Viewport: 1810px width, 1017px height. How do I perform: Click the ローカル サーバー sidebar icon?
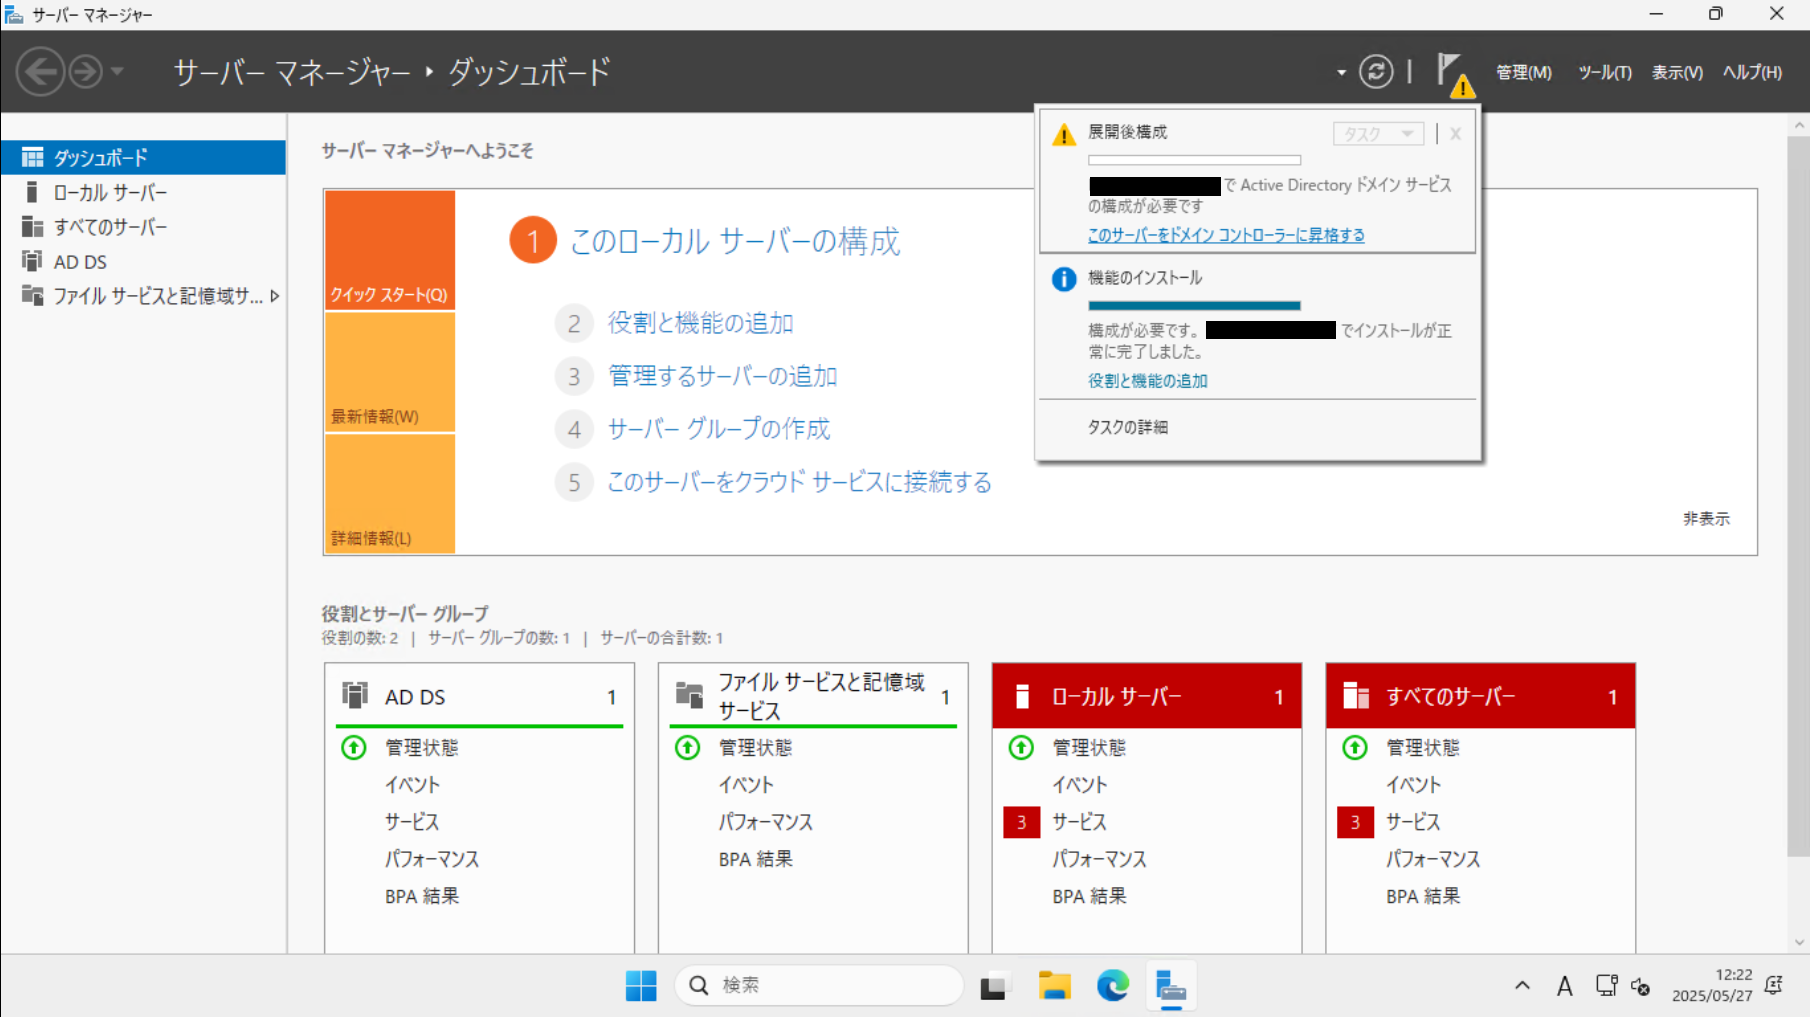coord(32,192)
